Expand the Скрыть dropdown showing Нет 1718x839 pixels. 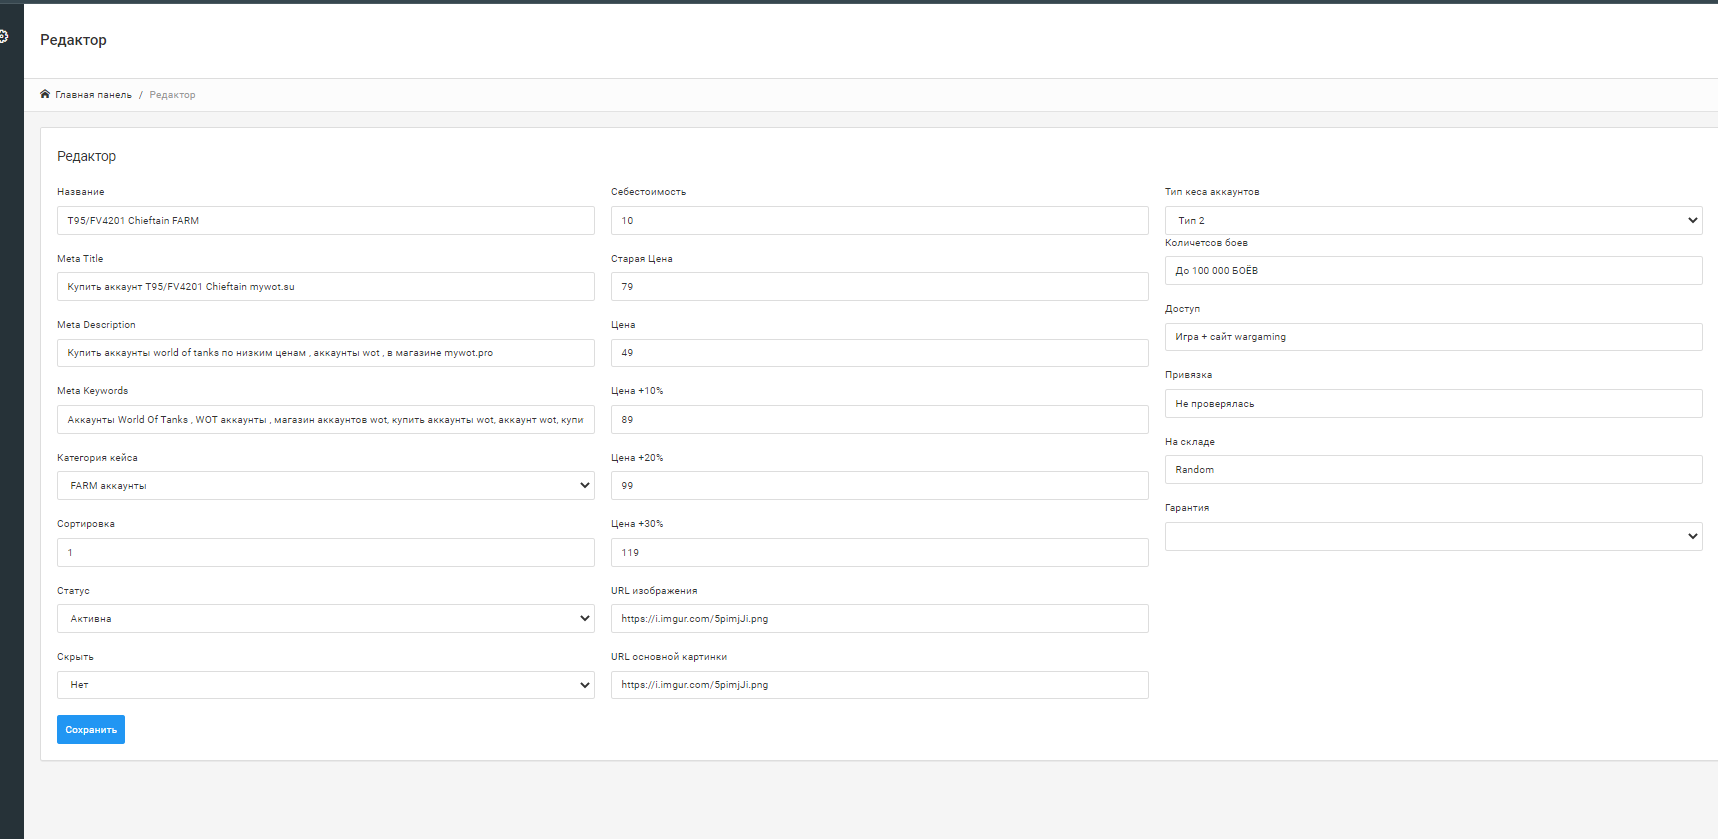click(325, 685)
